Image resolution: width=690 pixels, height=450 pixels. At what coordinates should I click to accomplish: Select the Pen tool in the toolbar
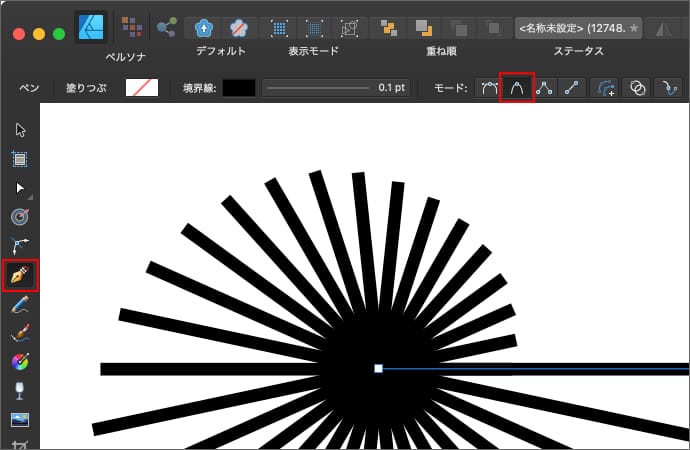click(x=19, y=274)
